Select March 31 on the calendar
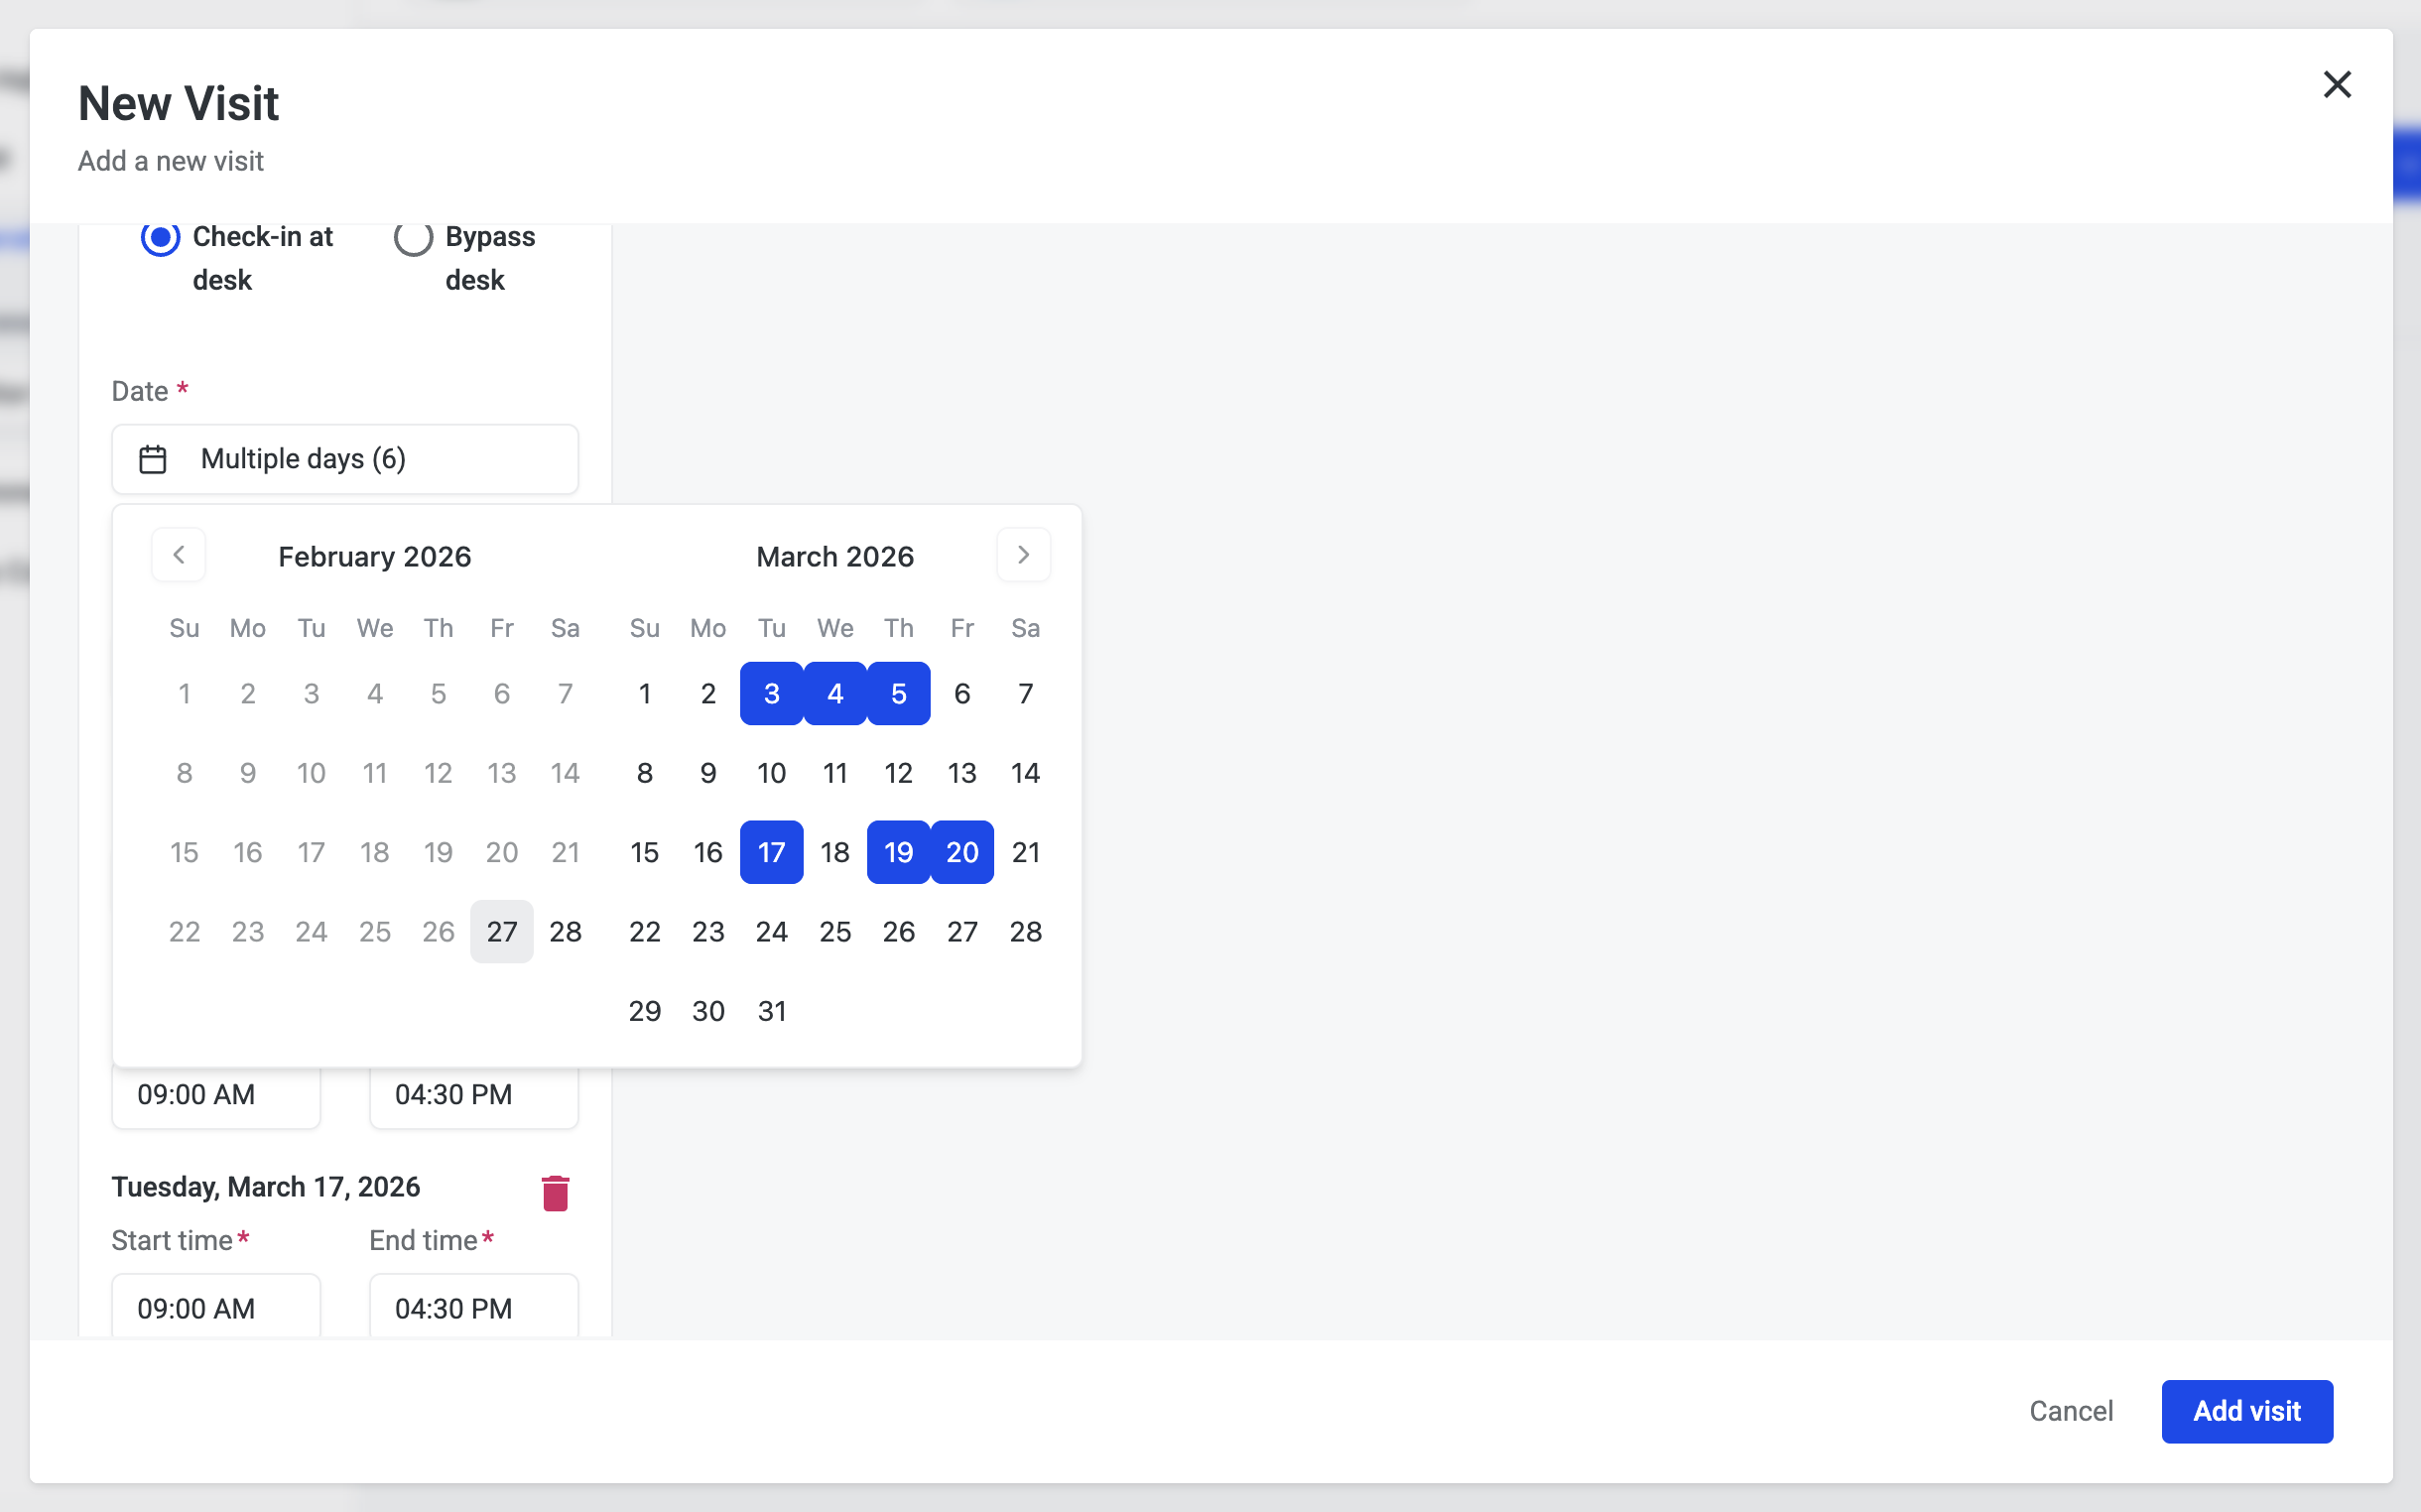 [x=771, y=1011]
